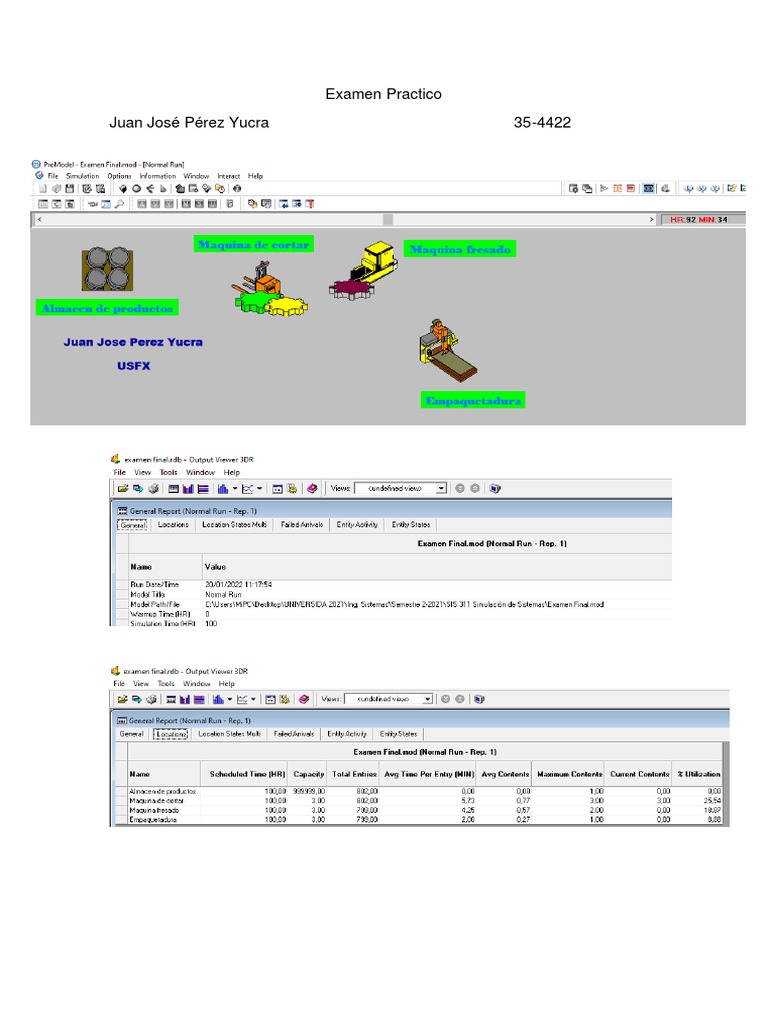
Task: Click the print icon in first Output Viewer
Action: tap(153, 488)
